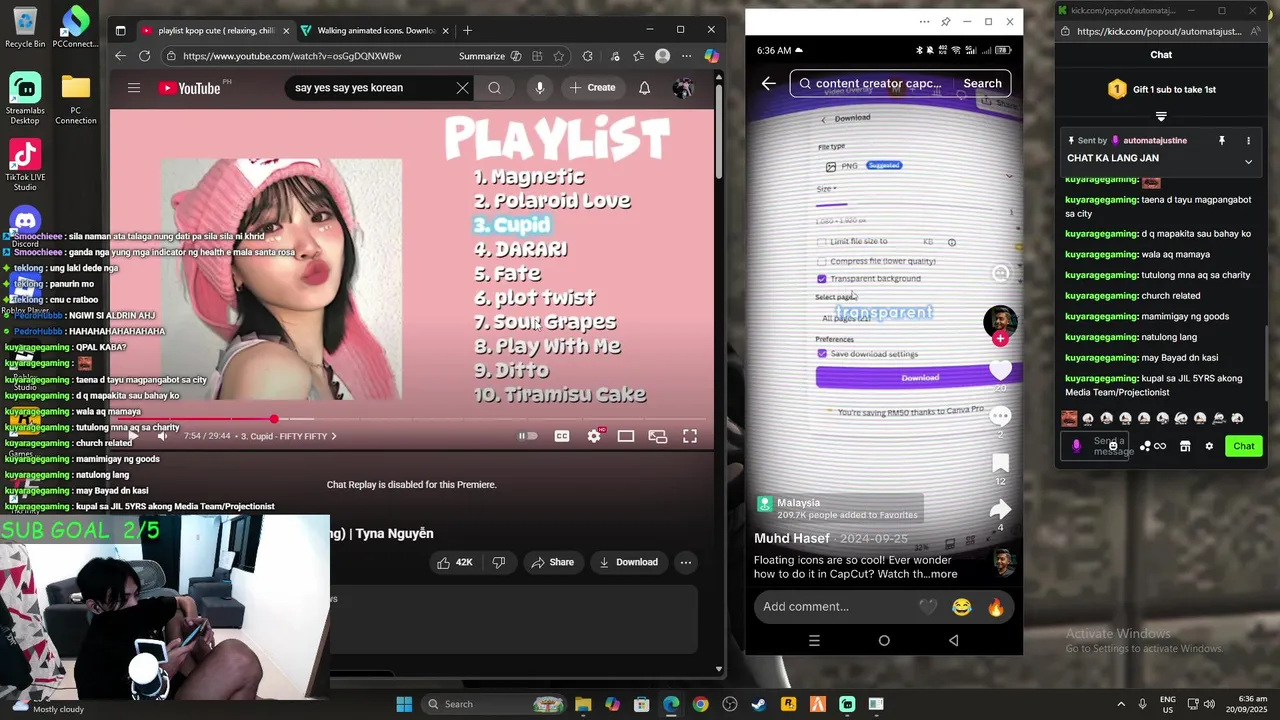Tap the fire emoji quick reaction
1280x720 pixels.
point(995,607)
